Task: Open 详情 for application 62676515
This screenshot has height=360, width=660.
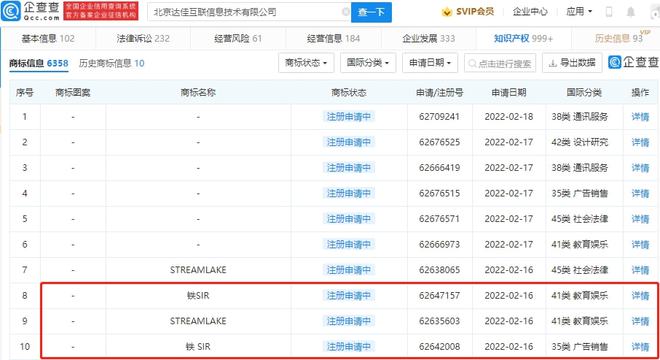Action: click(640, 193)
